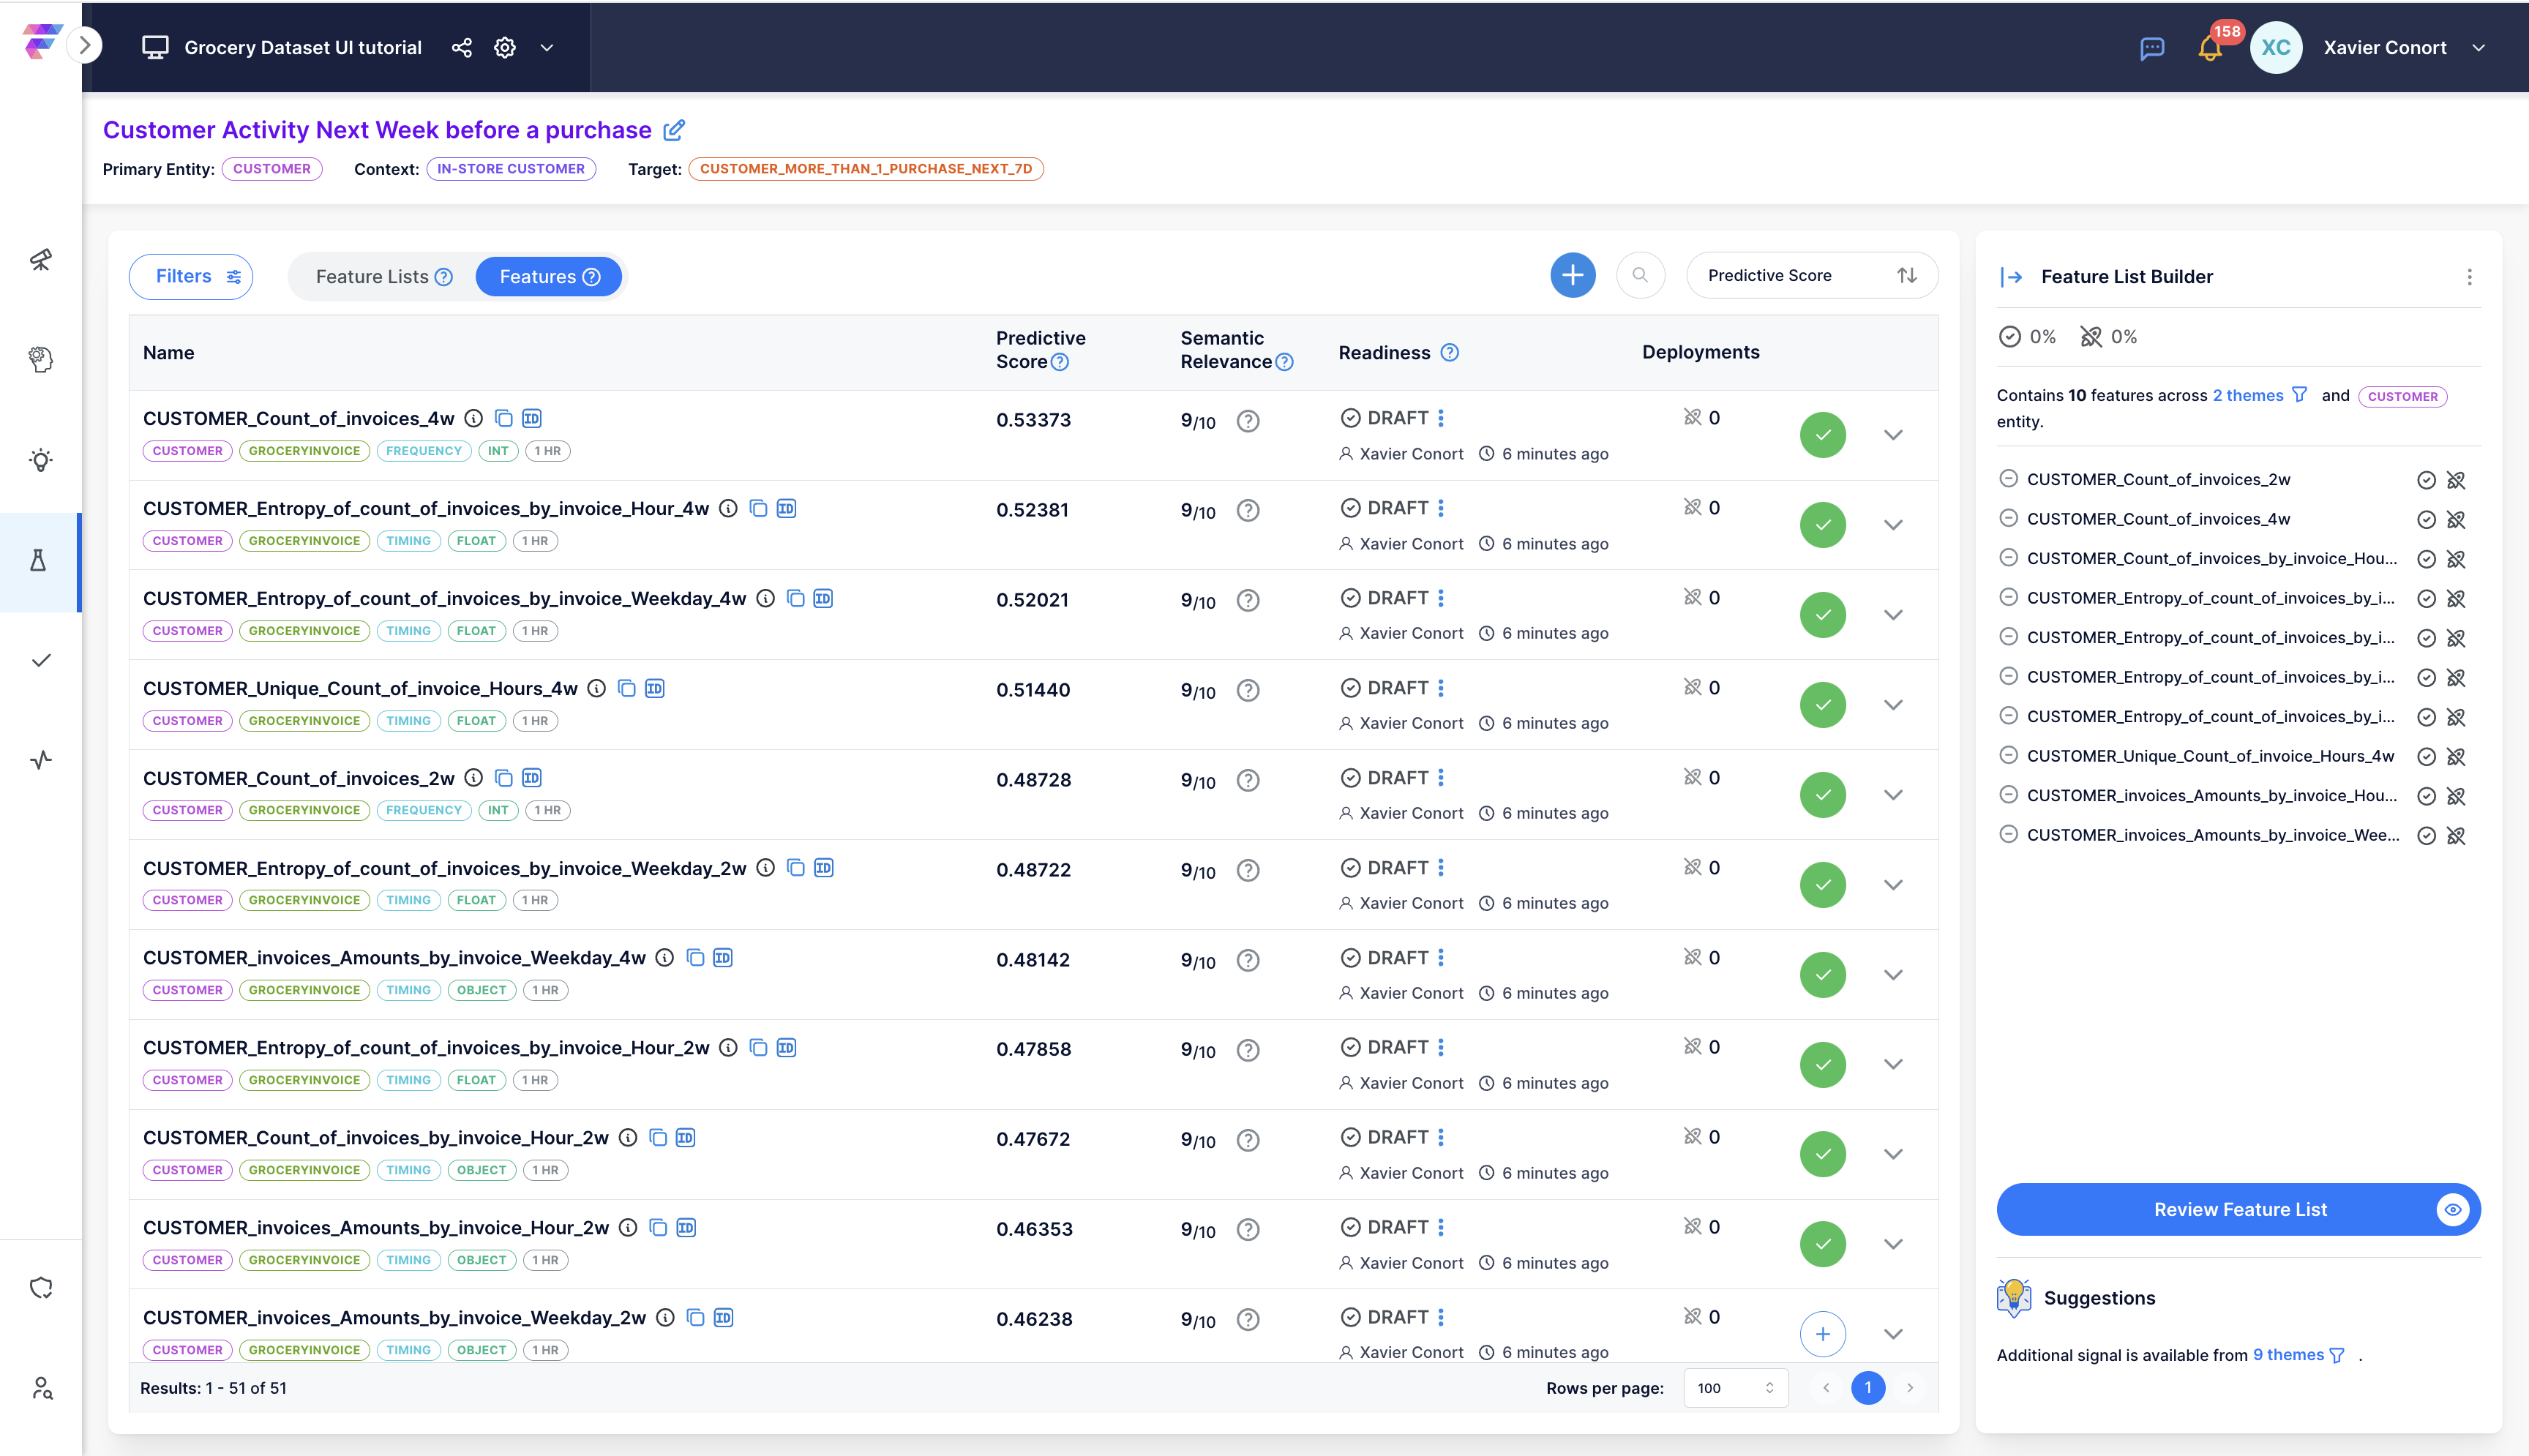Click the Name column header
The height and width of the screenshot is (1456, 2529).
[x=168, y=353]
